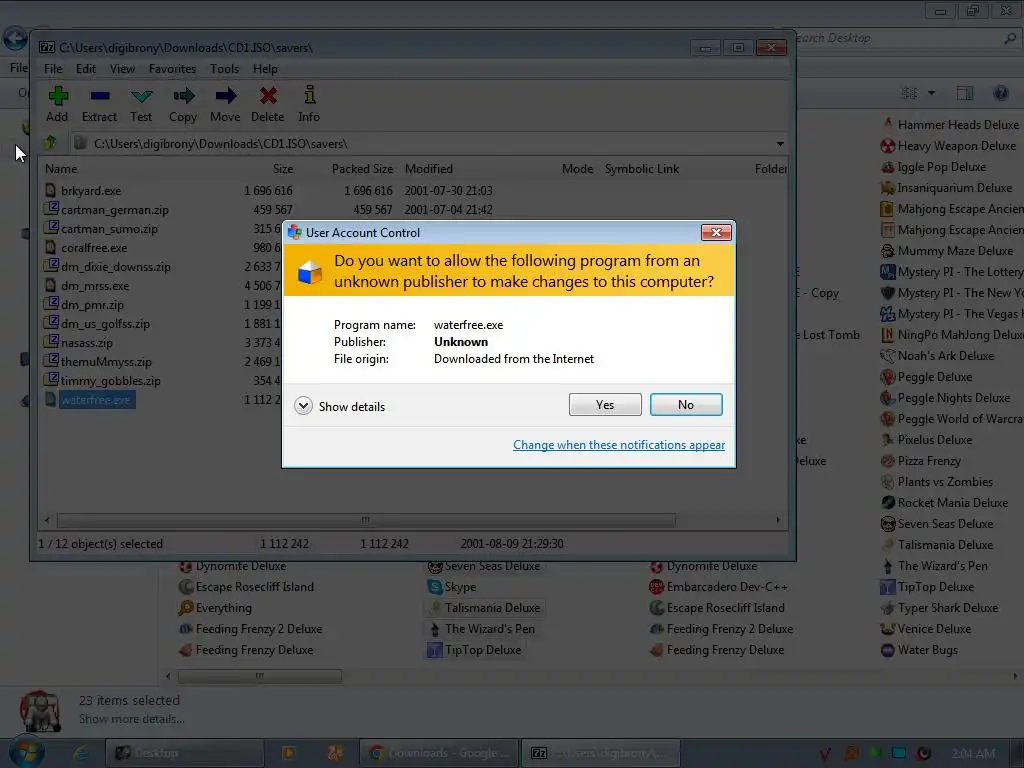
Task: Click Show more details link in Explorer
Action: 131,719
